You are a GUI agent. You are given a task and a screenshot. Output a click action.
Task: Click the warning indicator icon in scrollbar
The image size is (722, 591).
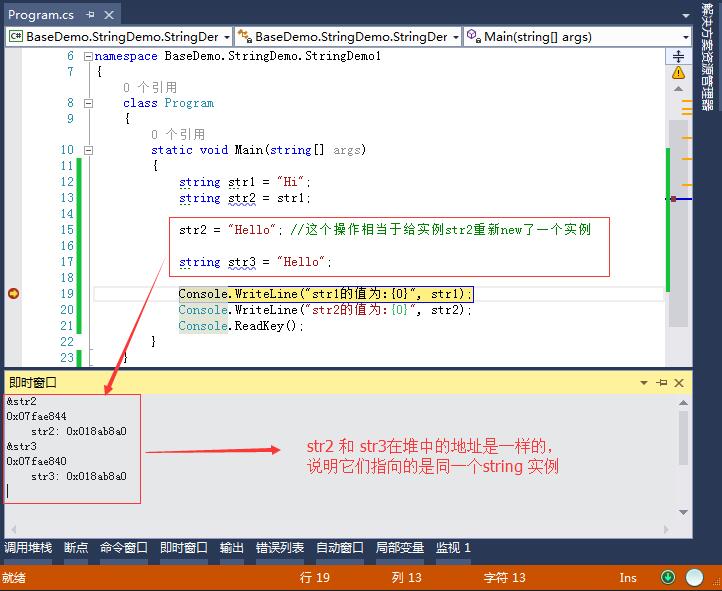678,72
